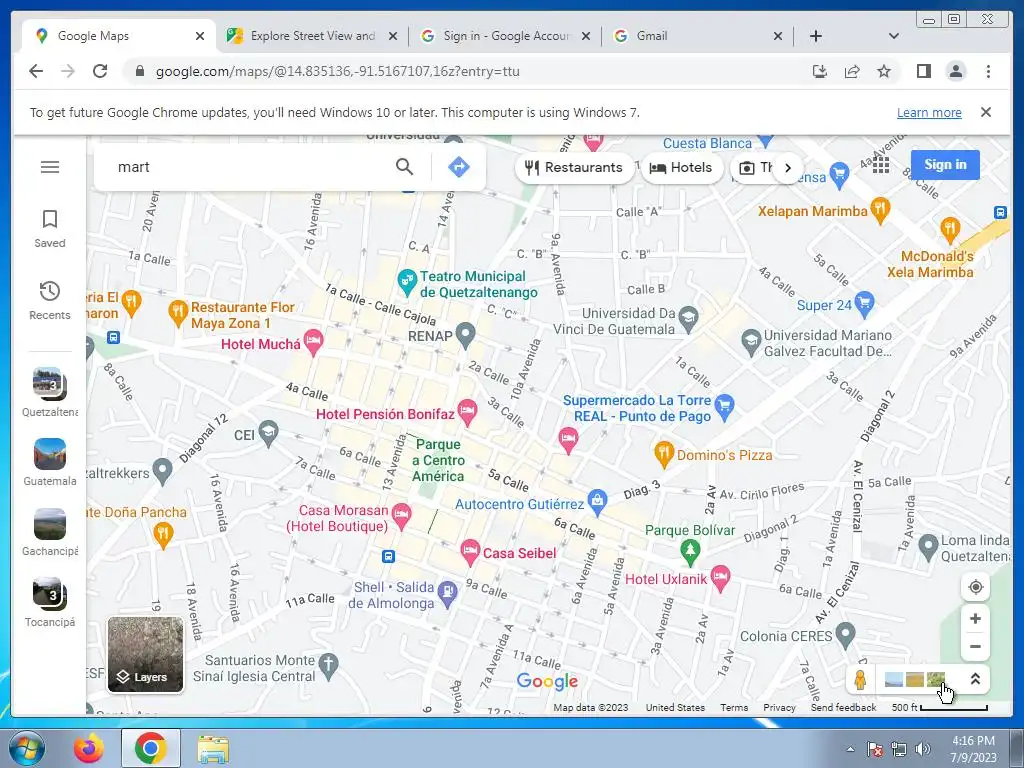Viewport: 1024px width, 768px height.
Task: Click the Super 24 shopping cart pin
Action: pos(864,304)
